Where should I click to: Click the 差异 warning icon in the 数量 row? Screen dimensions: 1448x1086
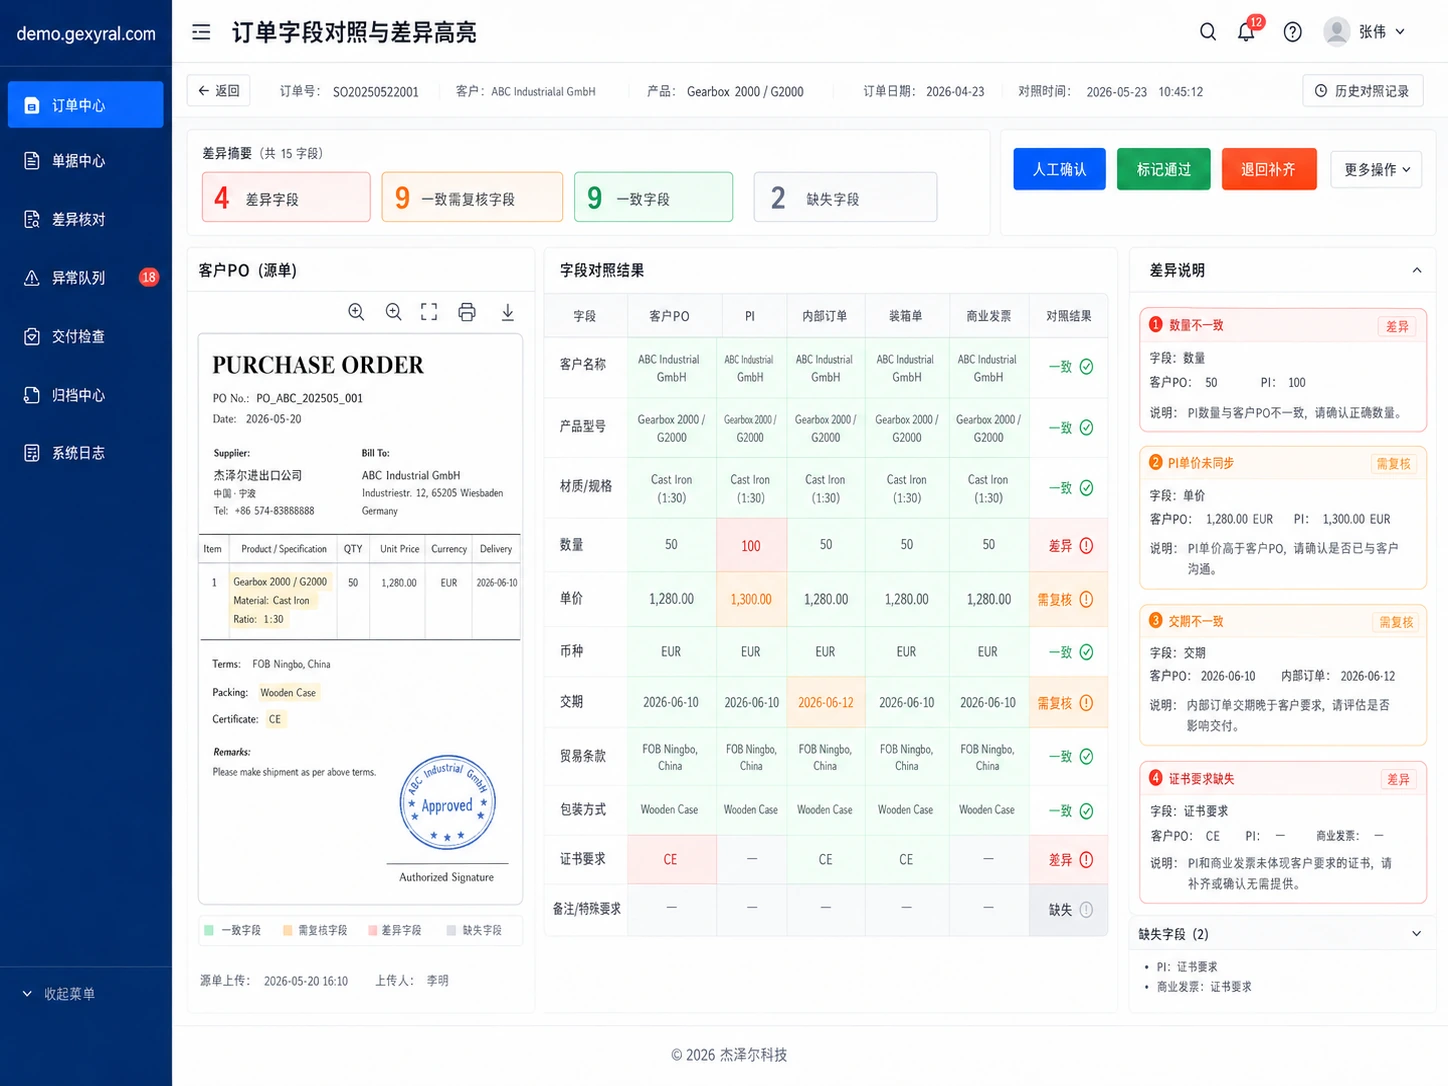point(1086,546)
